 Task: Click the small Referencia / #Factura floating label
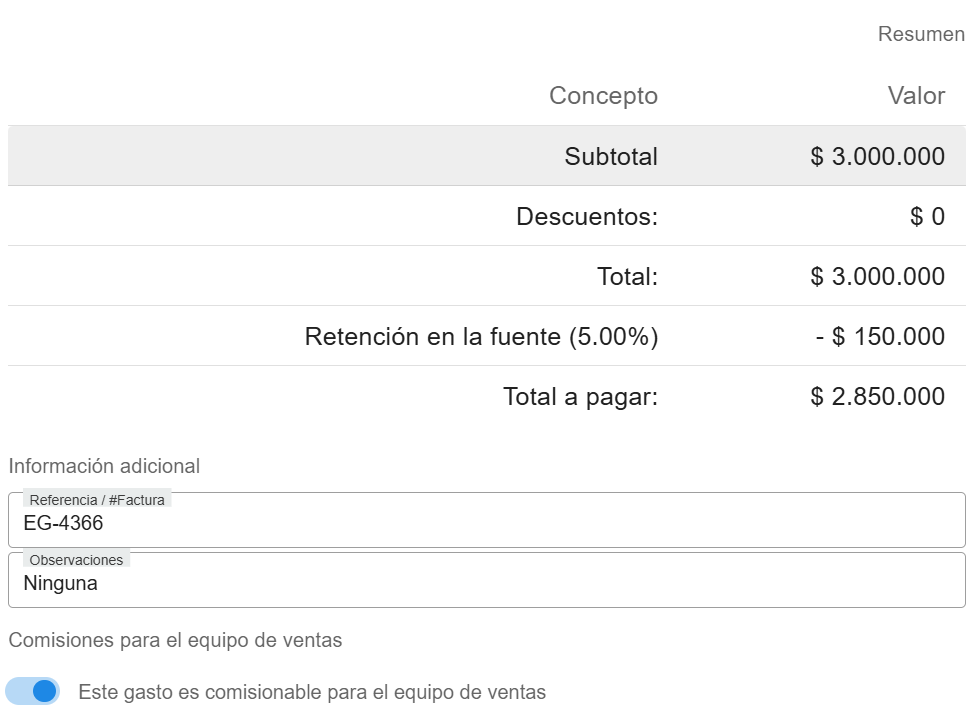(x=97, y=500)
